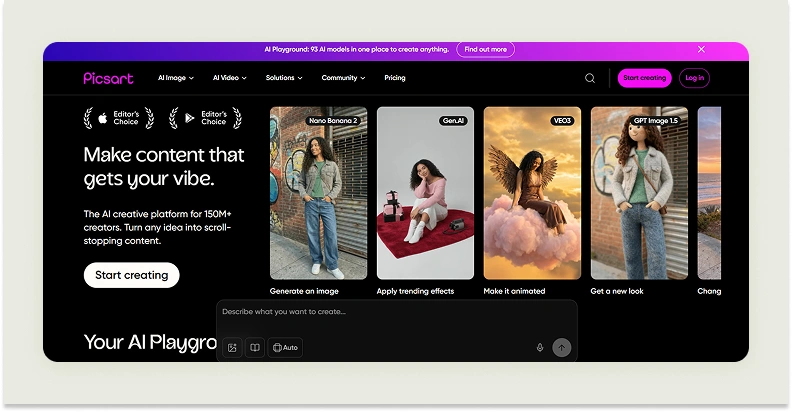Open the Nano Banana 2 image card
The image size is (792, 412).
(x=319, y=193)
